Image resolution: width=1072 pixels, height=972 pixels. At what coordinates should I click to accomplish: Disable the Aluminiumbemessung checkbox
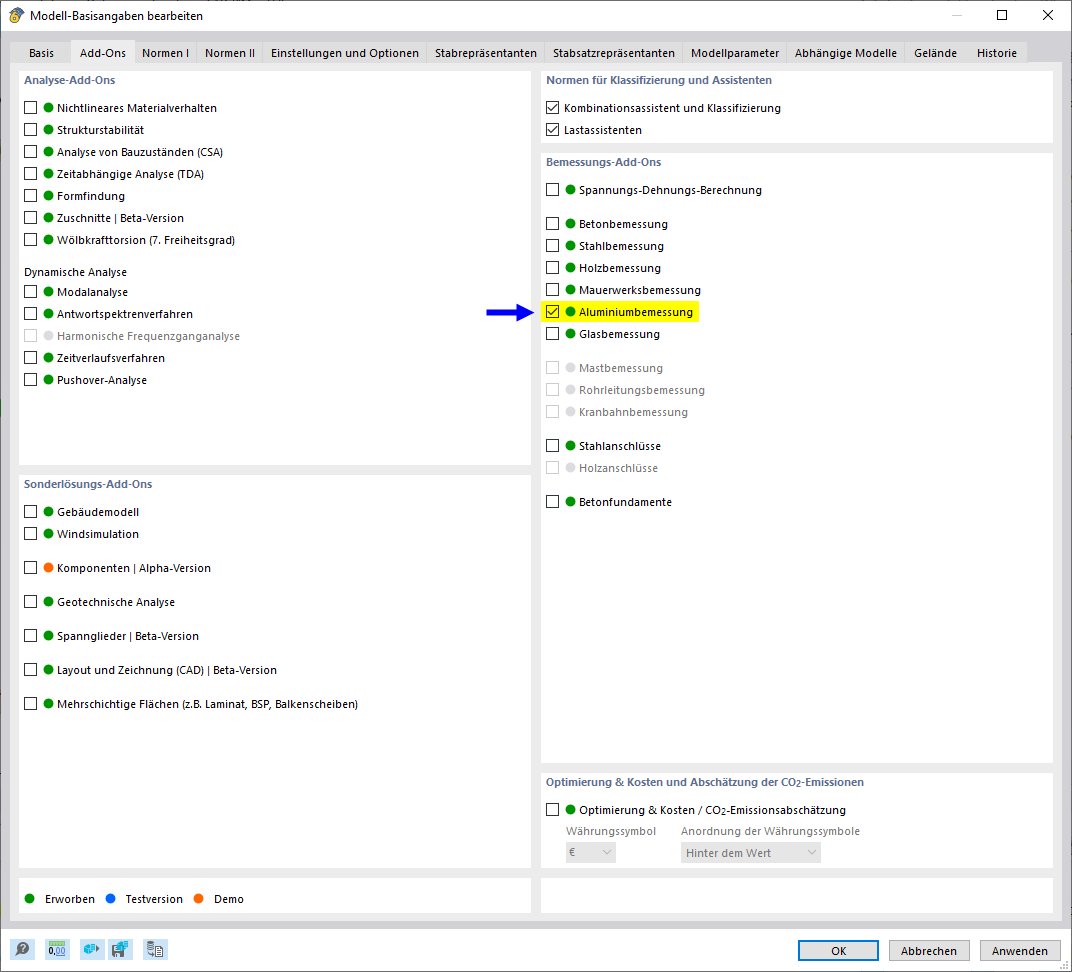553,311
